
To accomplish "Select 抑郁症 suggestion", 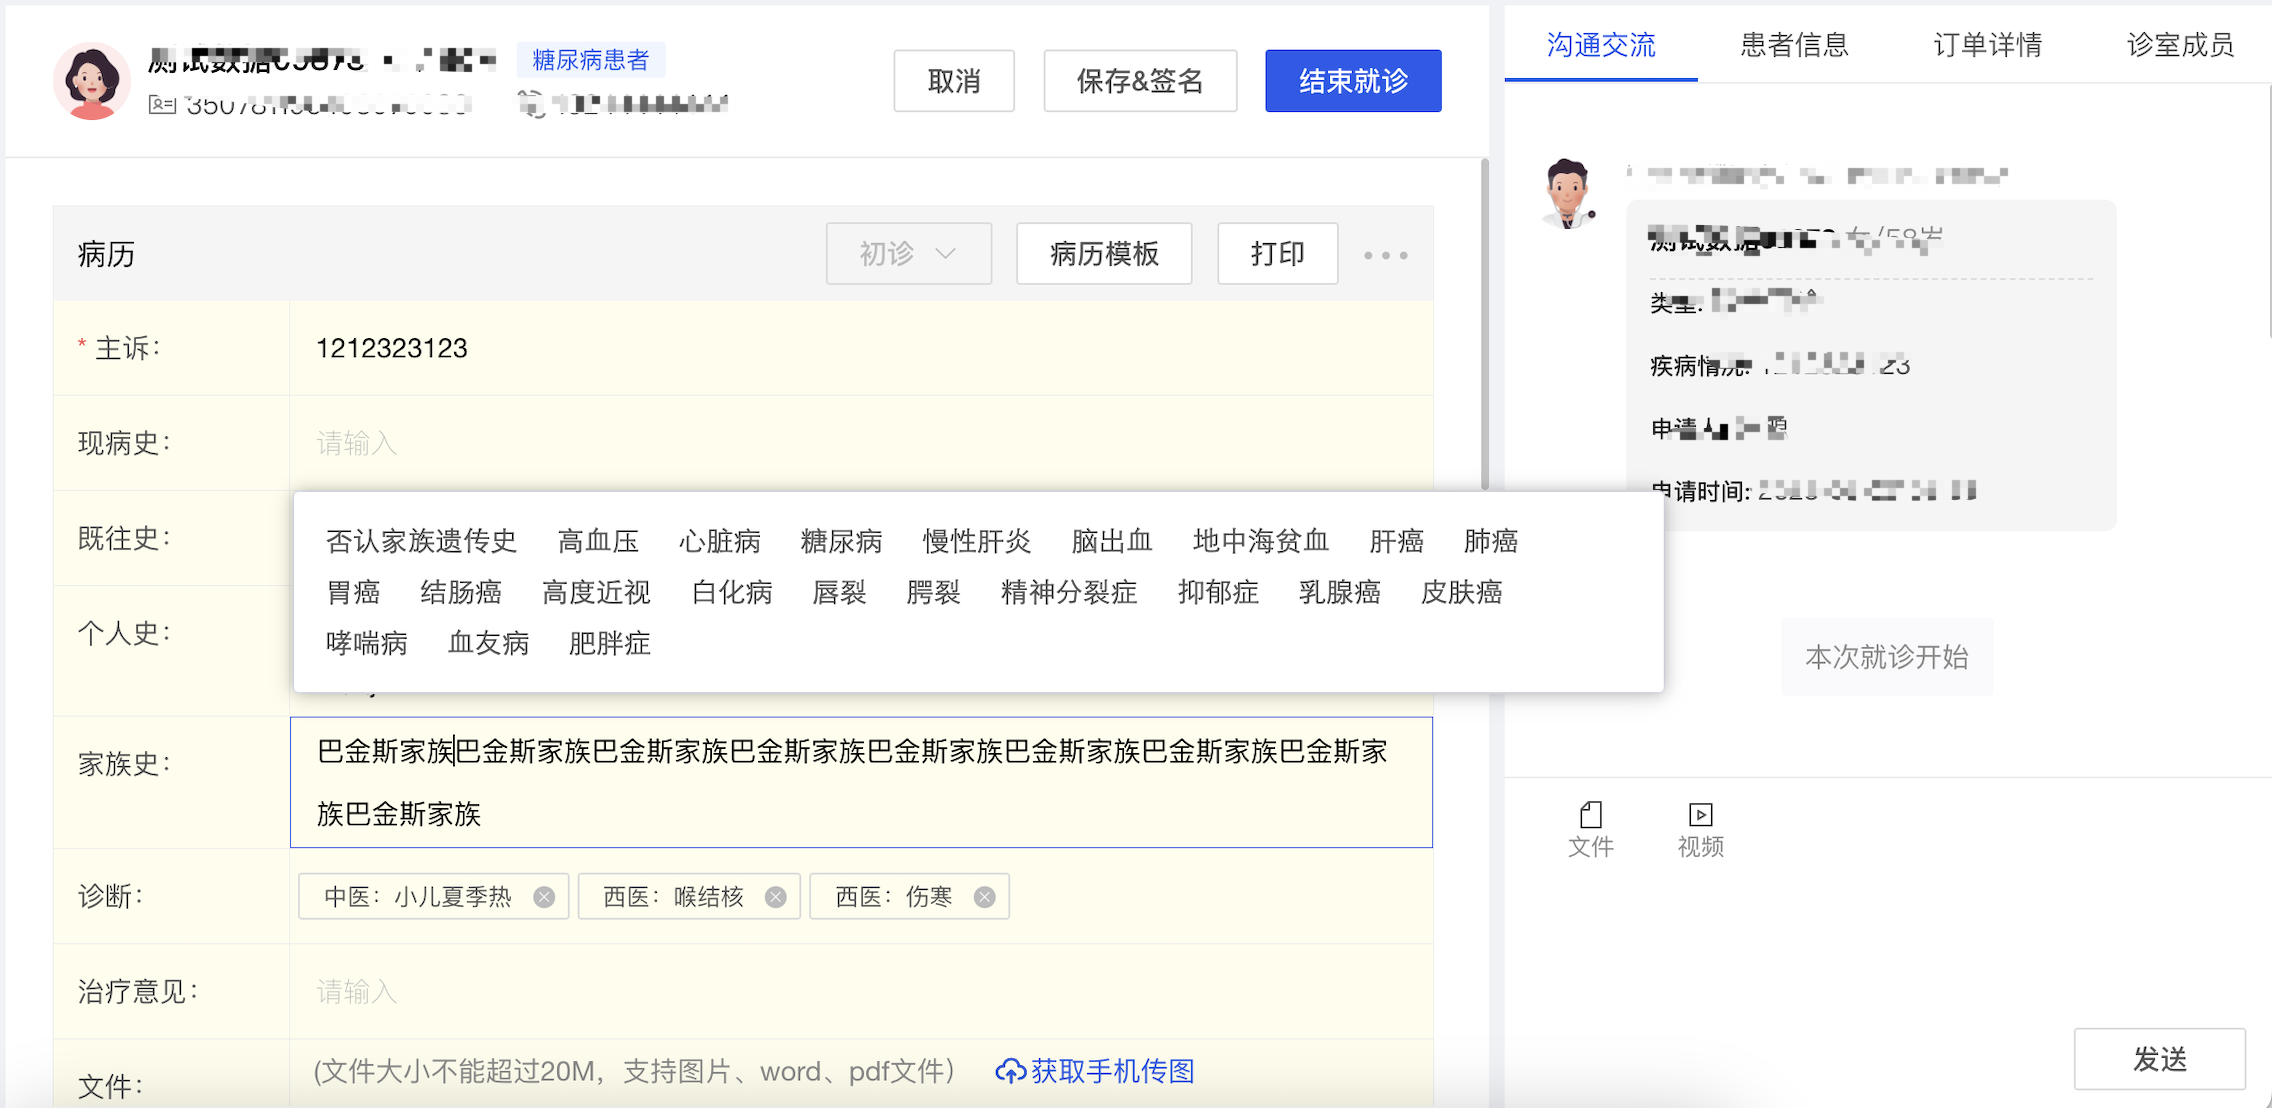I will pyautogui.click(x=1218, y=592).
